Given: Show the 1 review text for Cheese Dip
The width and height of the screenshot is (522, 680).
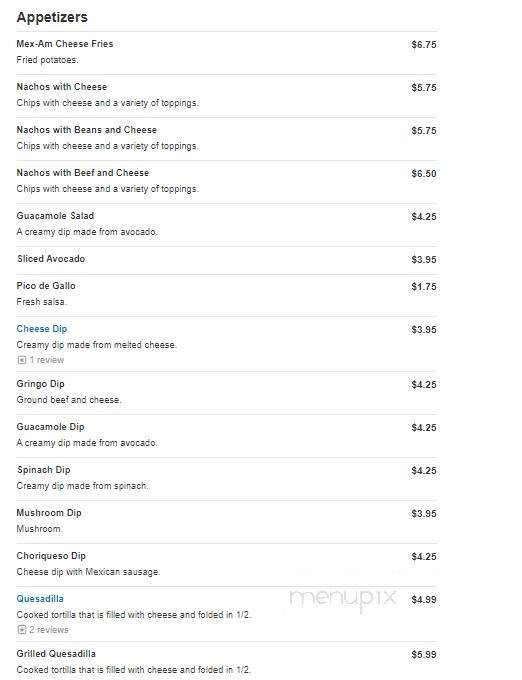Looking at the screenshot, I should 47,360.
